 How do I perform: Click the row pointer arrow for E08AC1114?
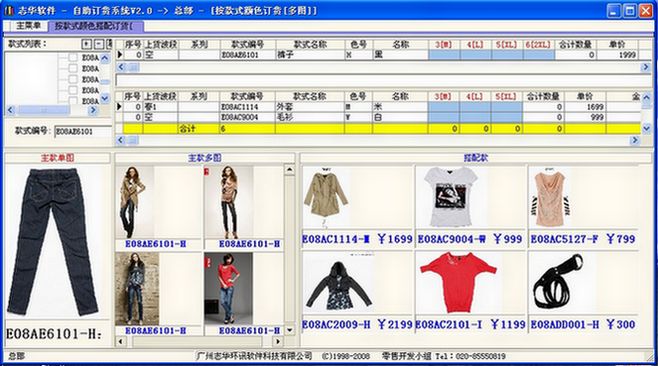[x=119, y=107]
